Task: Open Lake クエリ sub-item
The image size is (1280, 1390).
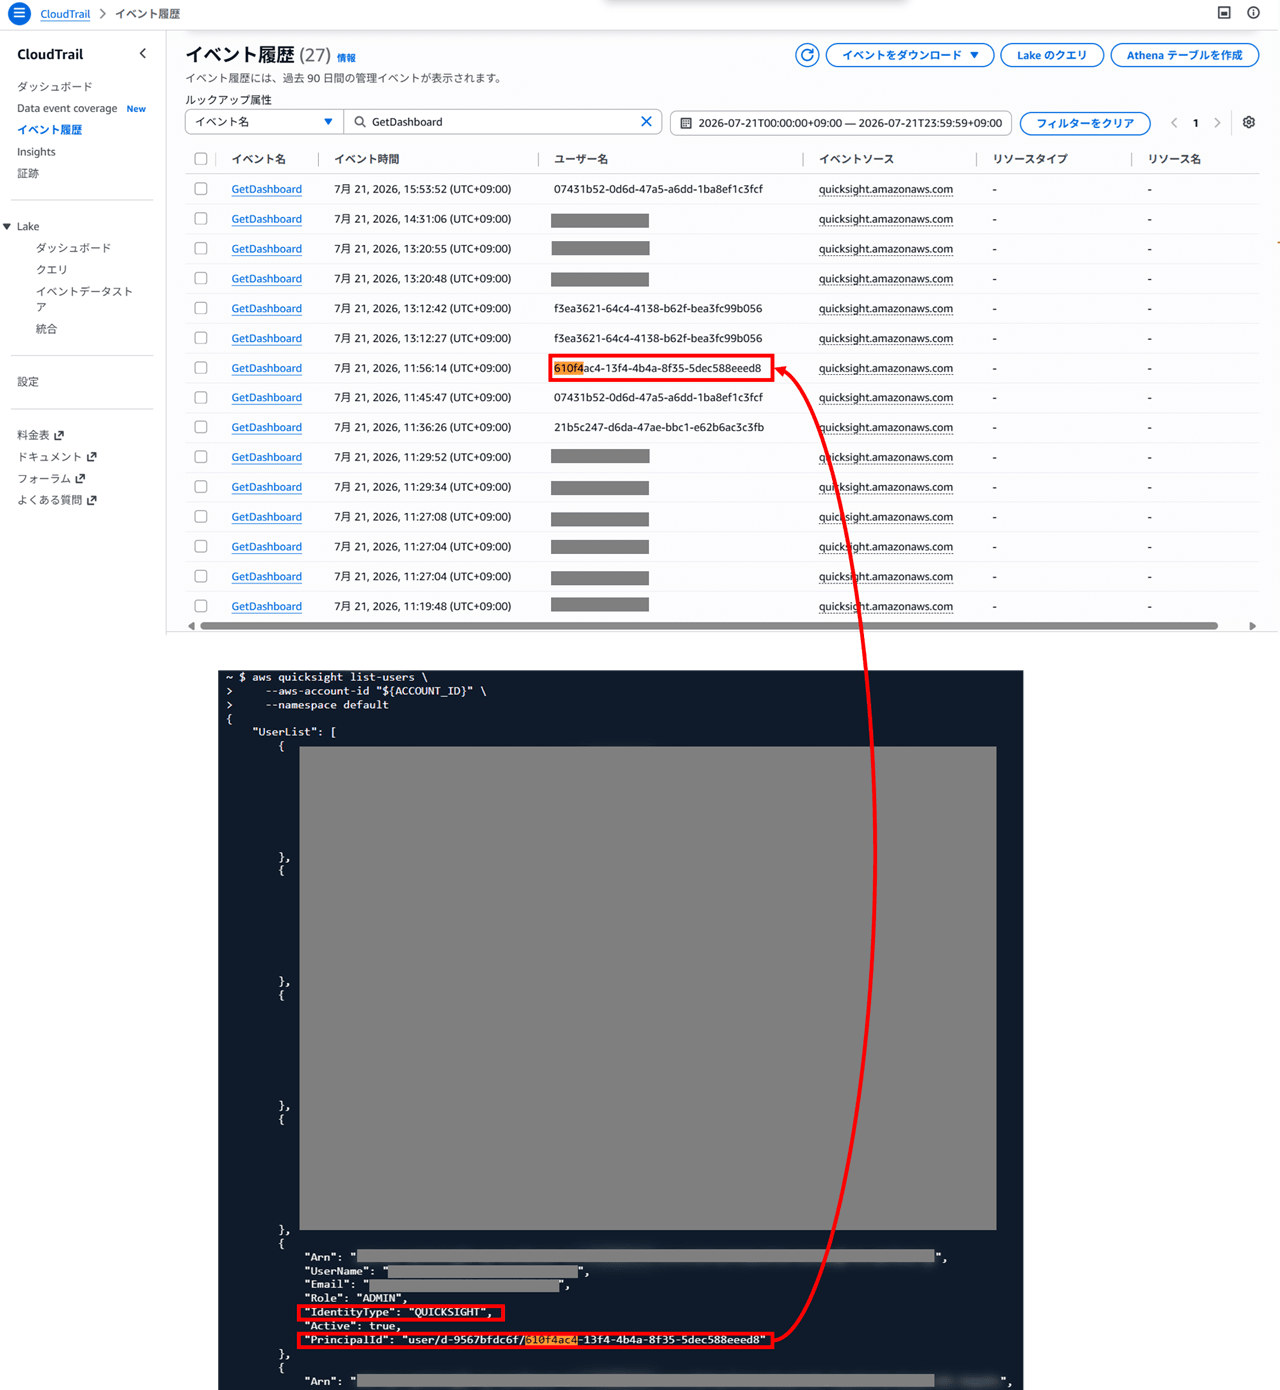Action: 52,270
